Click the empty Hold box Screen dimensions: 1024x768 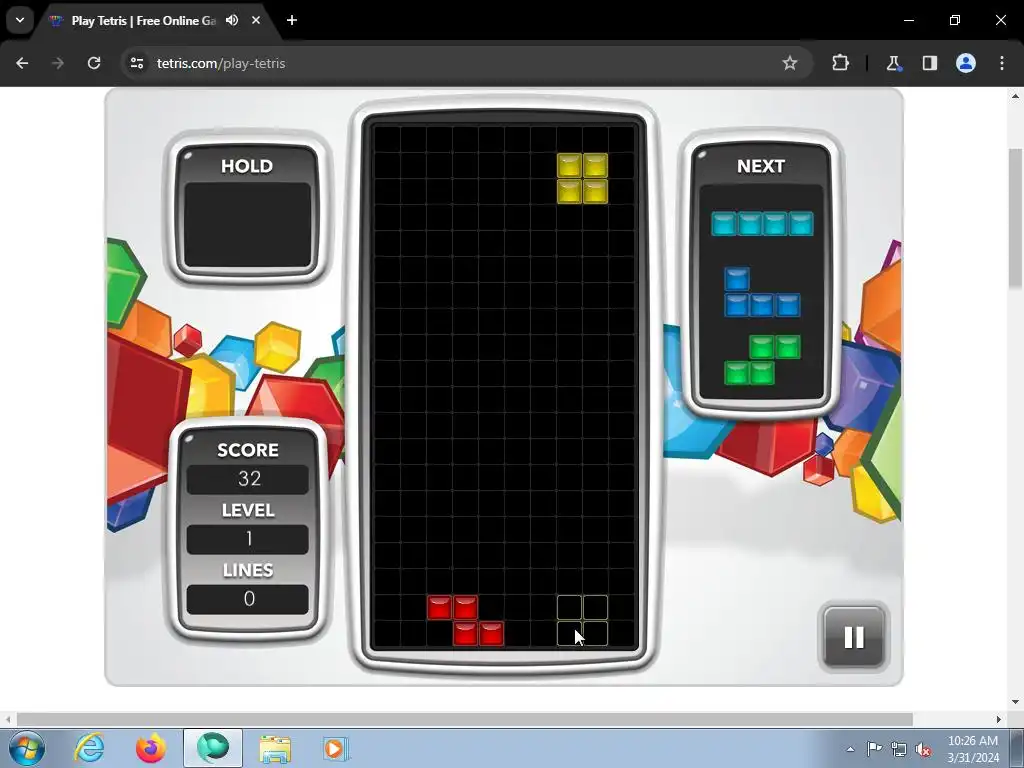[x=248, y=225]
